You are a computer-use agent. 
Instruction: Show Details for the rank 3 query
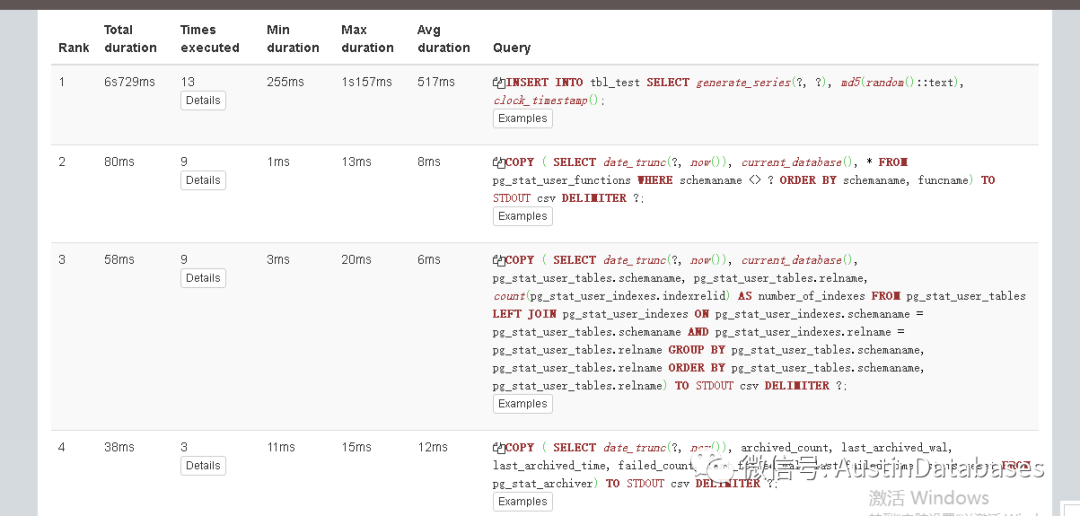[203, 279]
